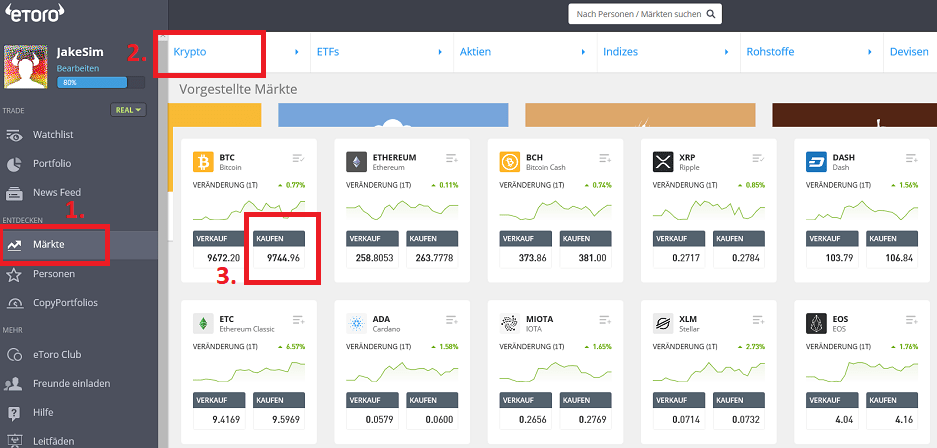Click the 80% profile progress bar

click(x=101, y=82)
